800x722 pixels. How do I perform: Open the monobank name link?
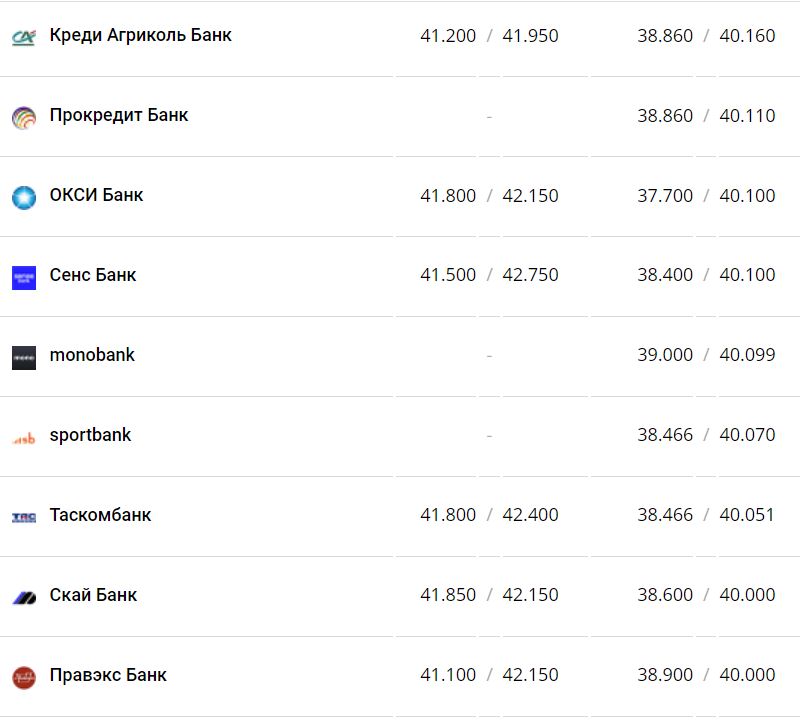(x=92, y=355)
